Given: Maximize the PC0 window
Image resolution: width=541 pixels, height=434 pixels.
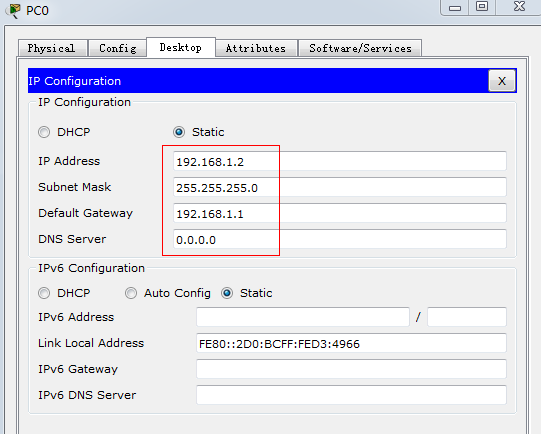Looking at the screenshot, I should coord(482,7).
